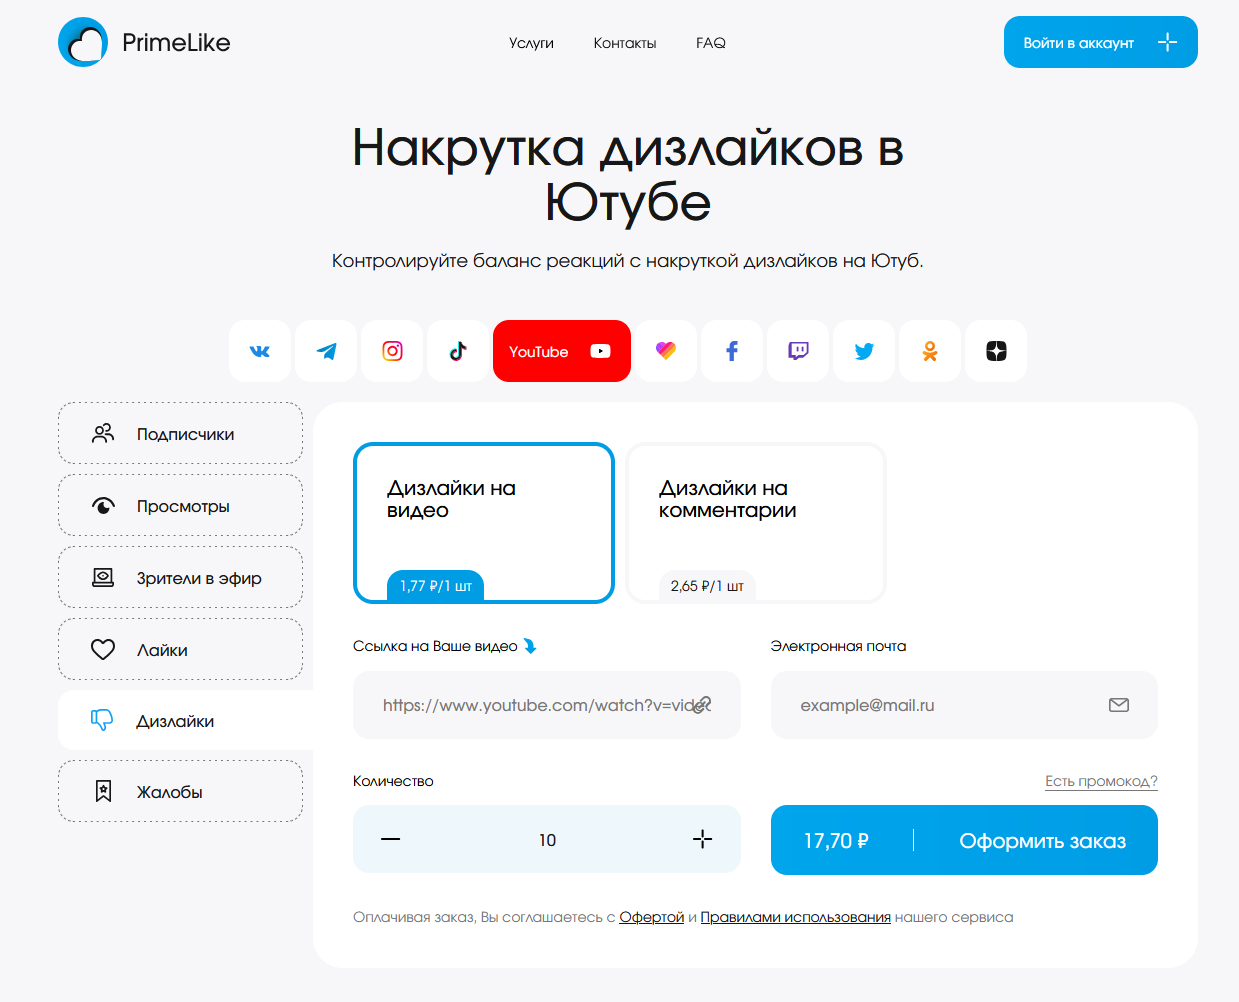The width and height of the screenshot is (1239, 1002).
Task: Click the envelope icon in email field
Action: 1119,705
